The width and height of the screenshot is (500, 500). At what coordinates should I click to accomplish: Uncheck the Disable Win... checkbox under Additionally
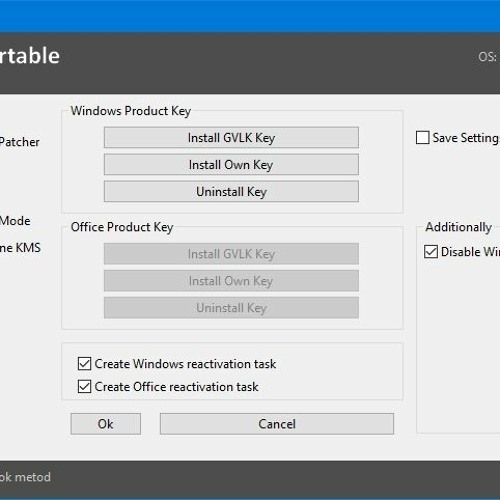(x=431, y=252)
